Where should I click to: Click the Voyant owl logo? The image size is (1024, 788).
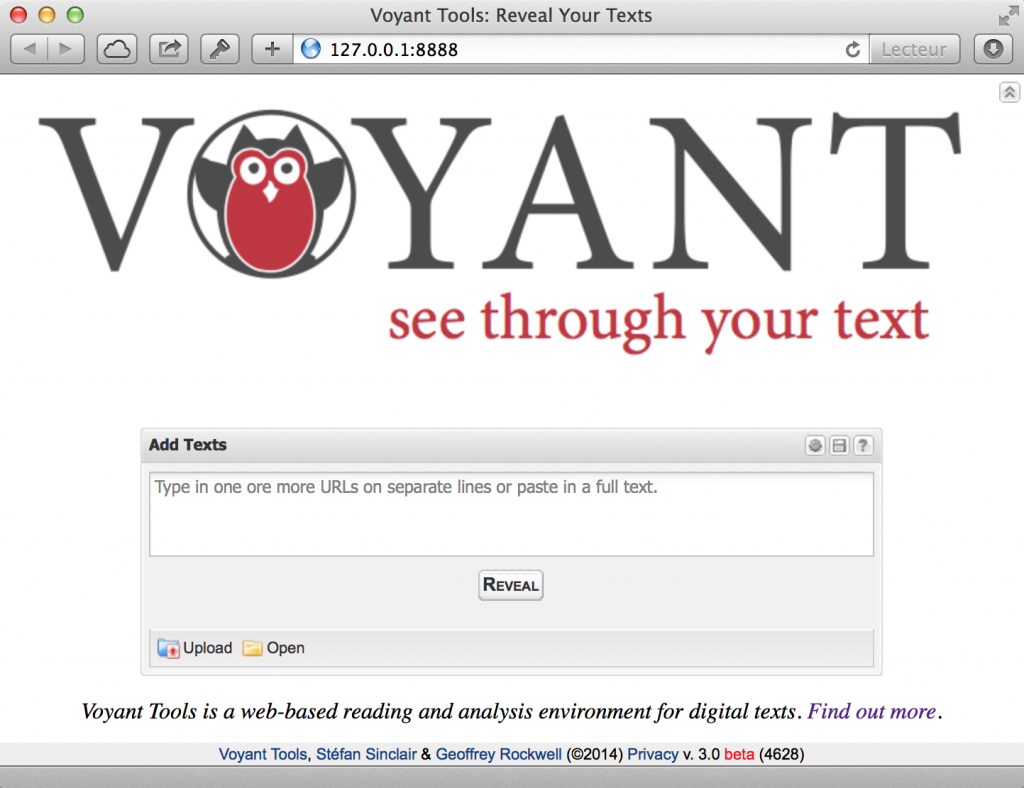point(271,193)
